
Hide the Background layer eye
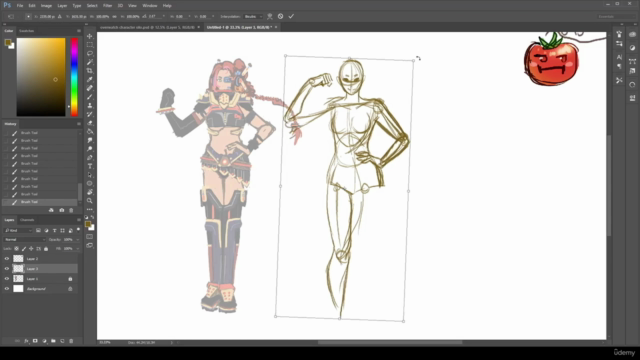tap(7, 289)
